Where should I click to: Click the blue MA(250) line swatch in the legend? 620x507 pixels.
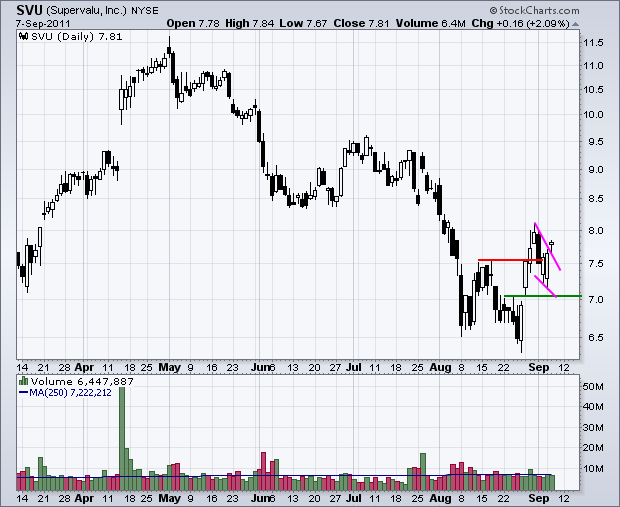point(23,393)
